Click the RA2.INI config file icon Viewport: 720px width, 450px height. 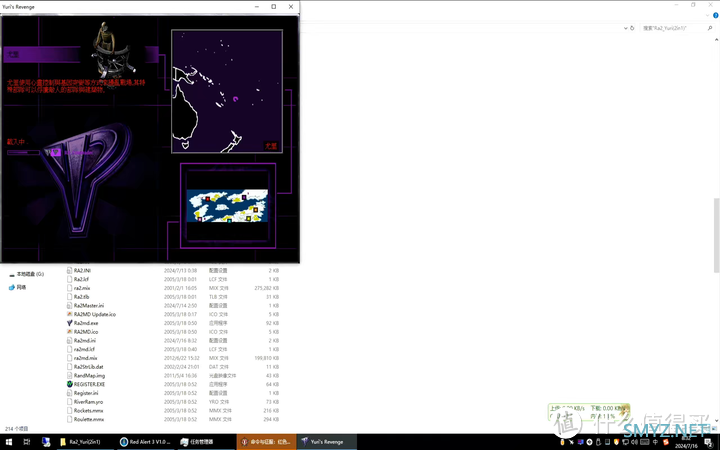(70, 270)
